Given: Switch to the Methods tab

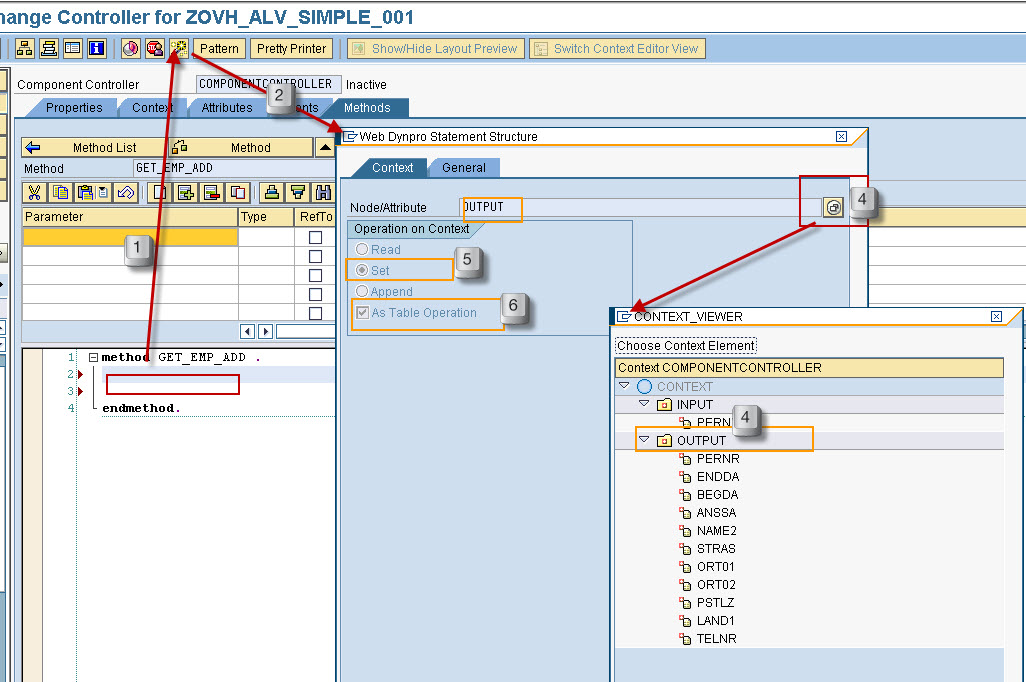Looking at the screenshot, I should click(367, 108).
